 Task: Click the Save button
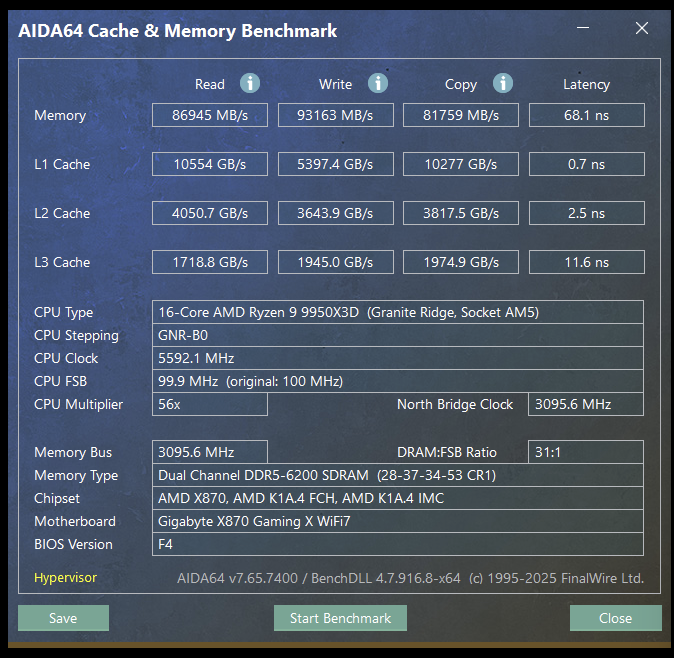coord(63,618)
